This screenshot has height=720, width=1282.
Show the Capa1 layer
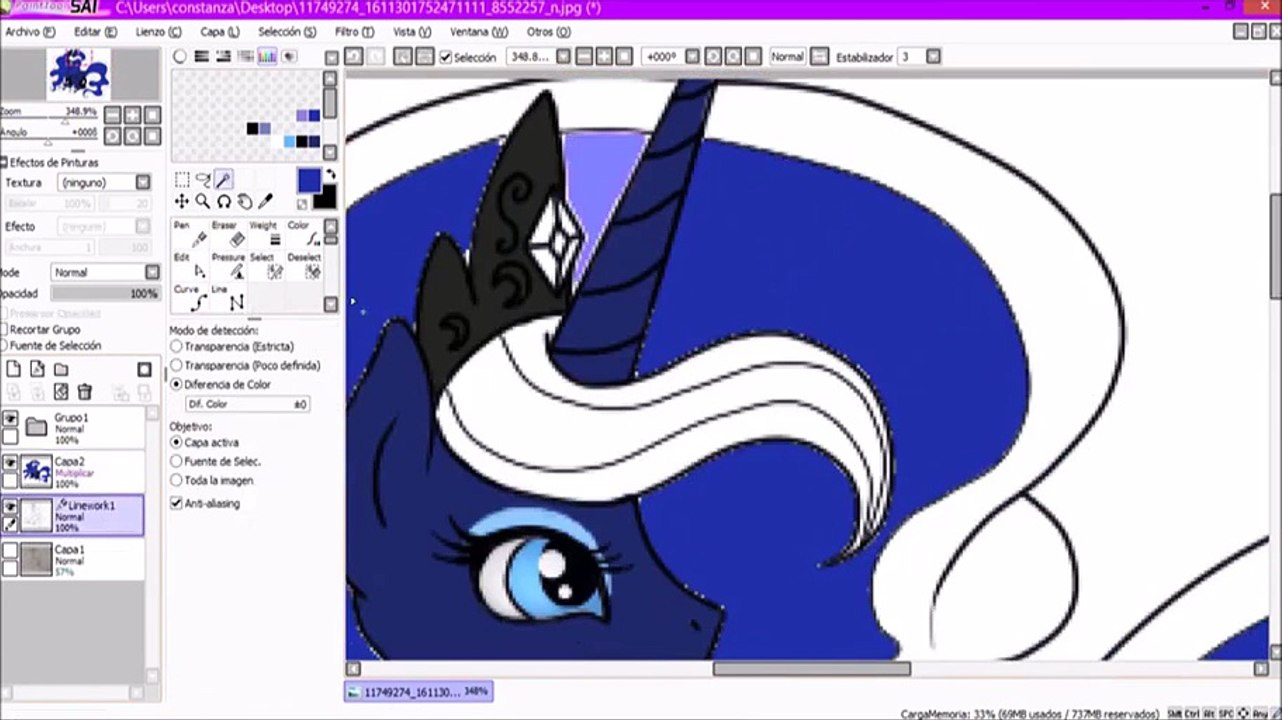pyautogui.click(x=10, y=550)
